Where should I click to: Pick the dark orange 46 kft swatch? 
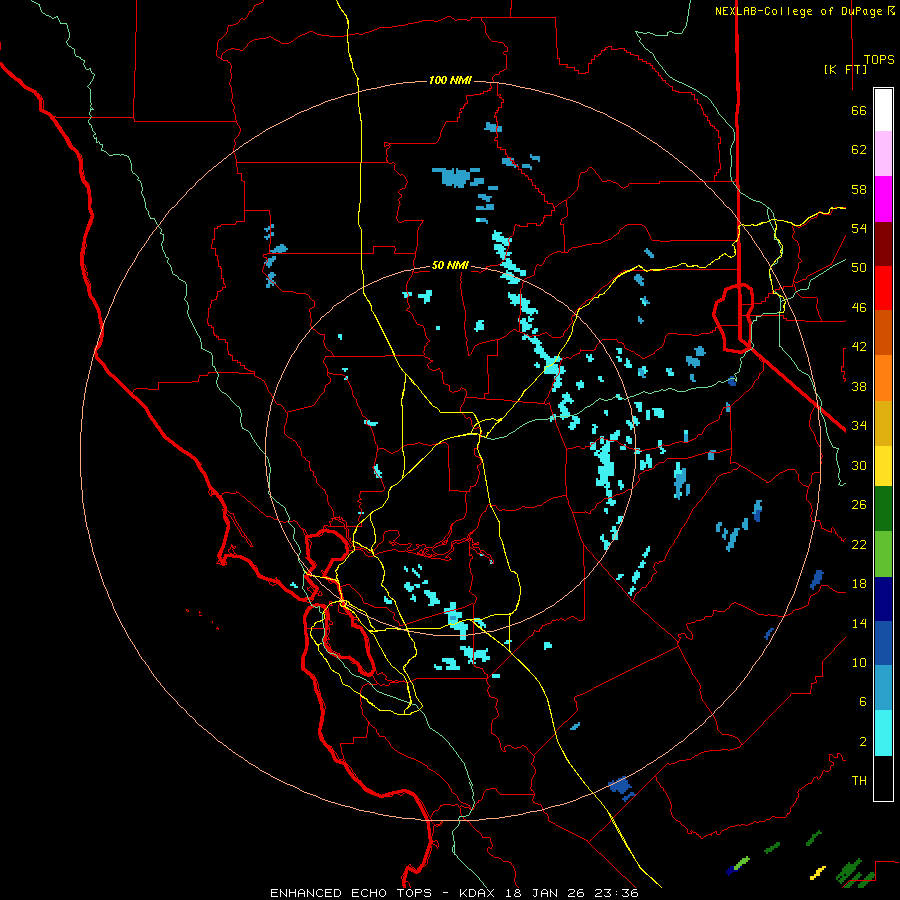tap(883, 332)
